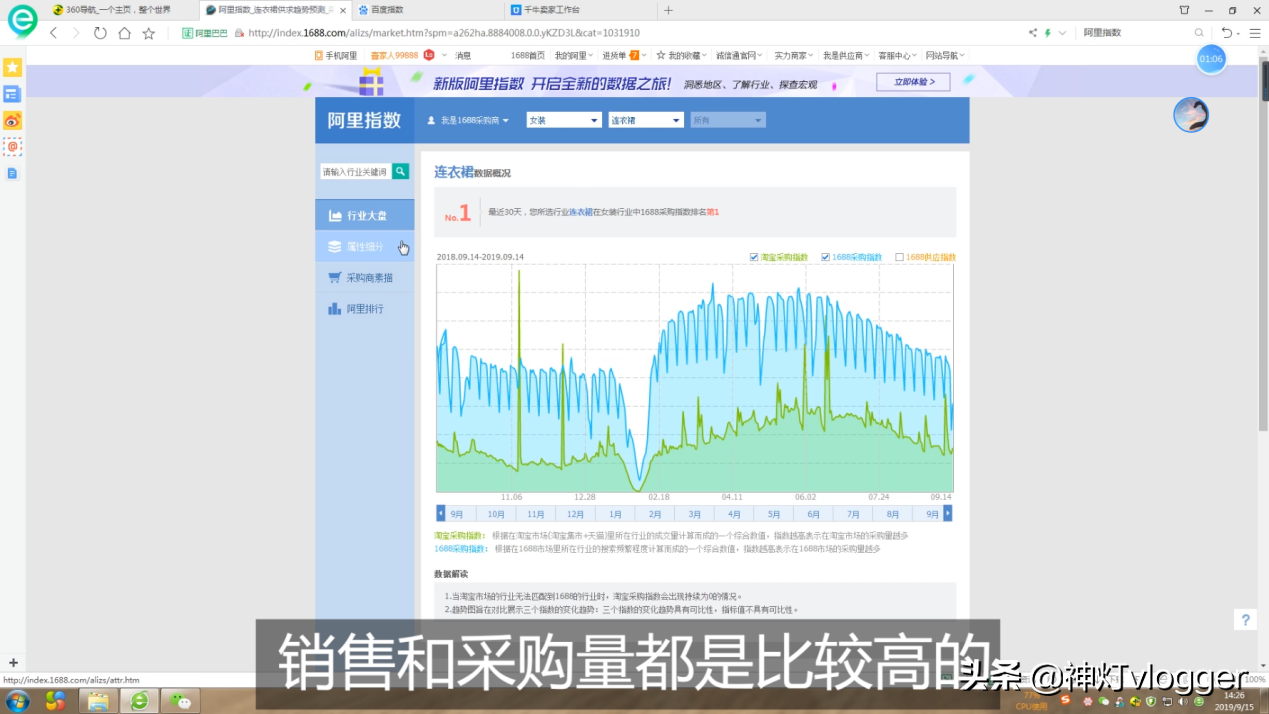The width and height of the screenshot is (1269, 714).
Task: Expand 客服中心 top menu
Action: (897, 56)
